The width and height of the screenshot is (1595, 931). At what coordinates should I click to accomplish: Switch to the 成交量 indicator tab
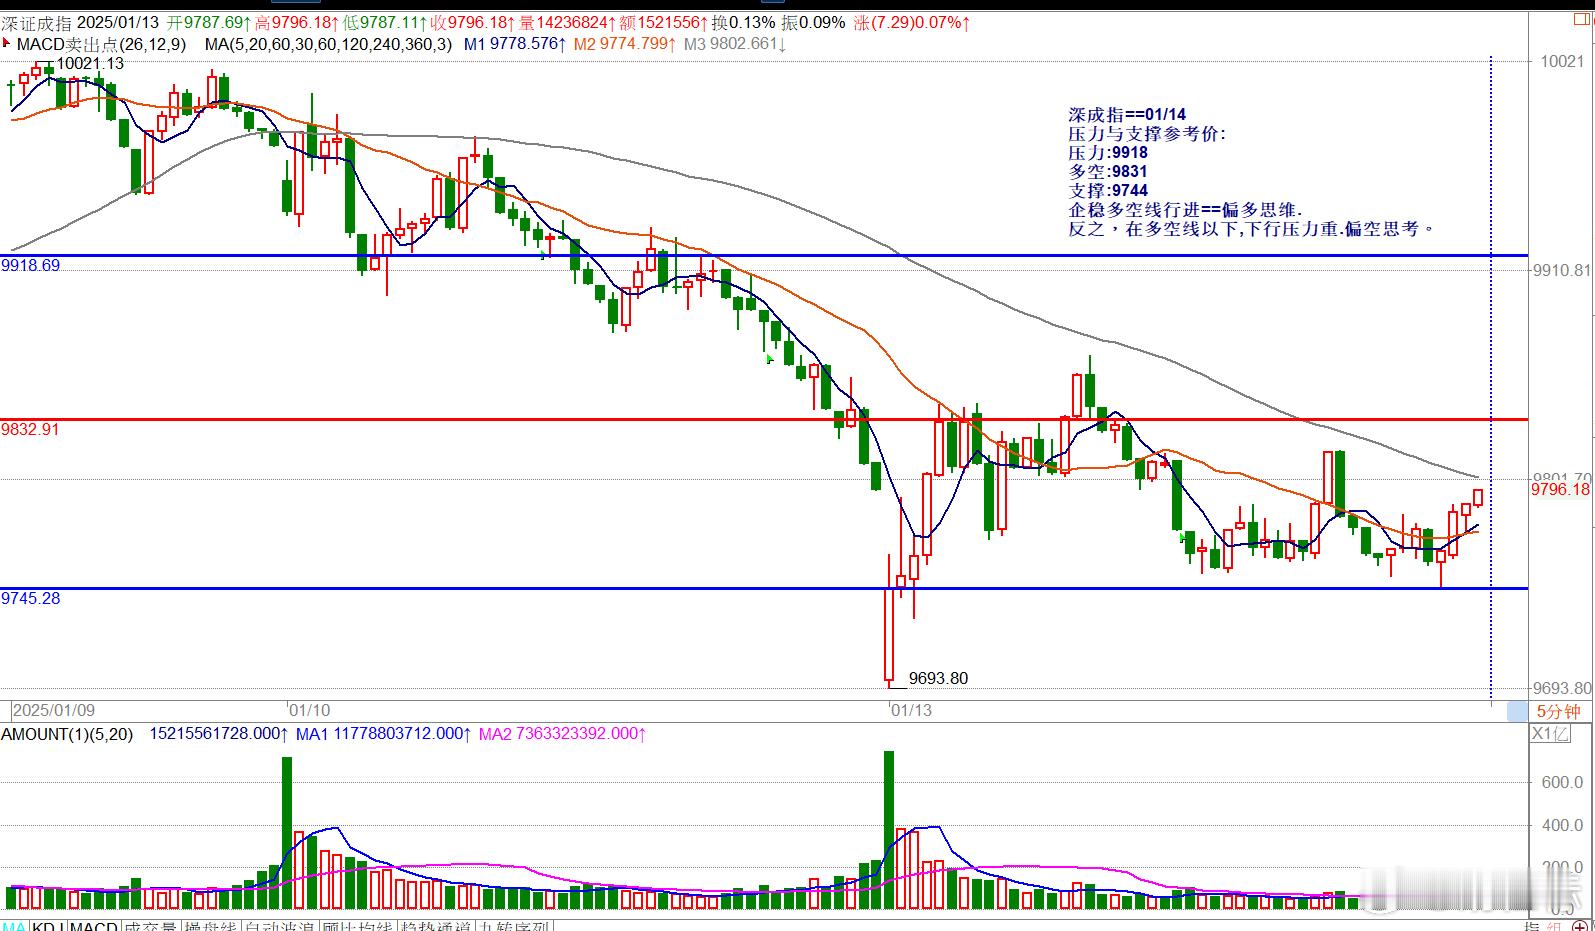(151, 927)
